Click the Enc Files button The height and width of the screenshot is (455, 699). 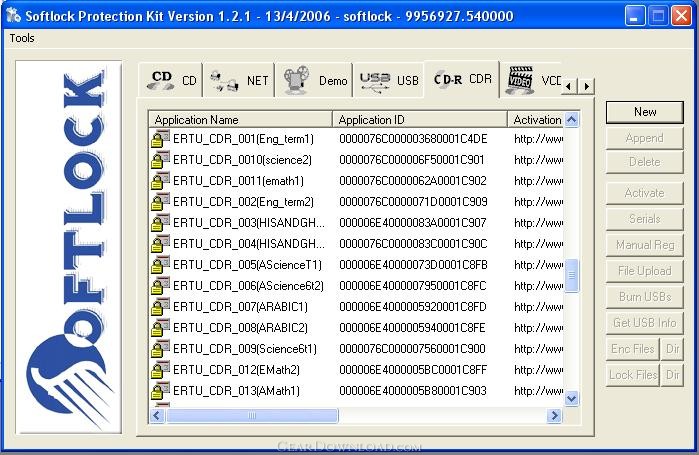[x=633, y=349]
